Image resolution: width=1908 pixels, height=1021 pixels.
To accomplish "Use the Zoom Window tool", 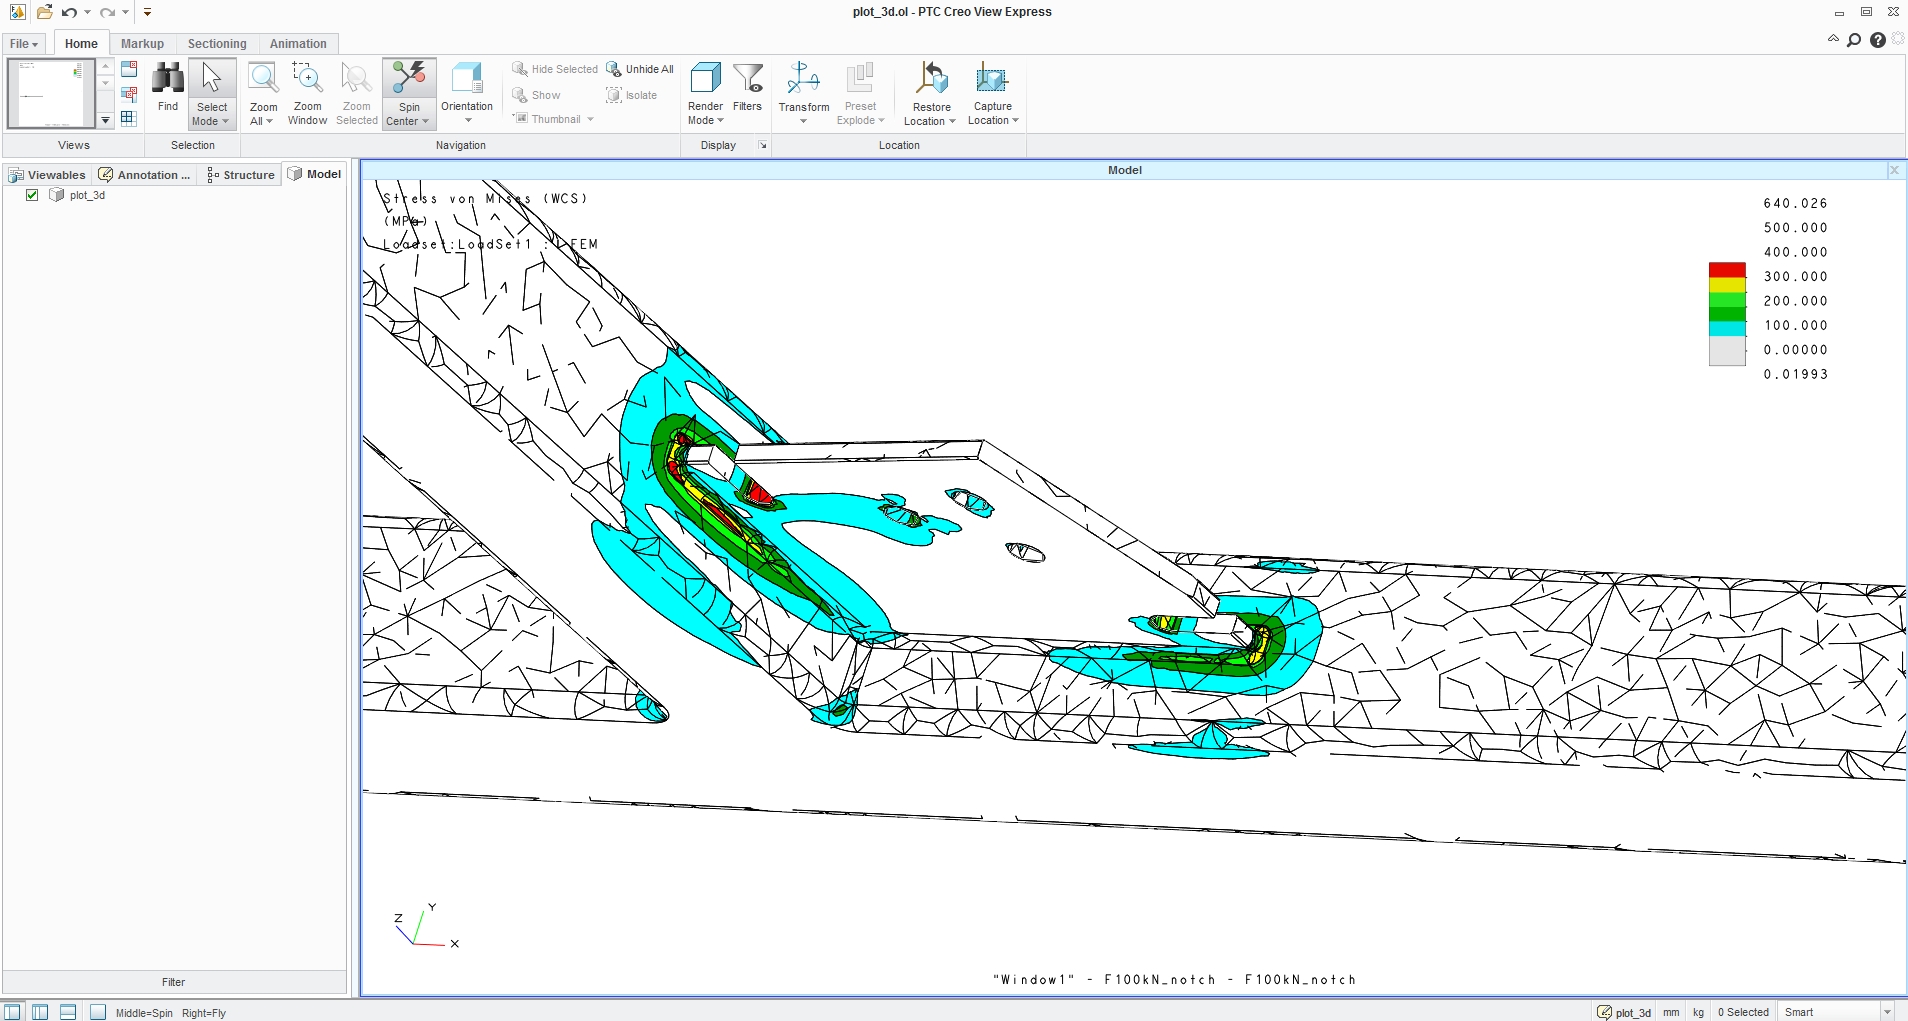I will pyautogui.click(x=307, y=92).
